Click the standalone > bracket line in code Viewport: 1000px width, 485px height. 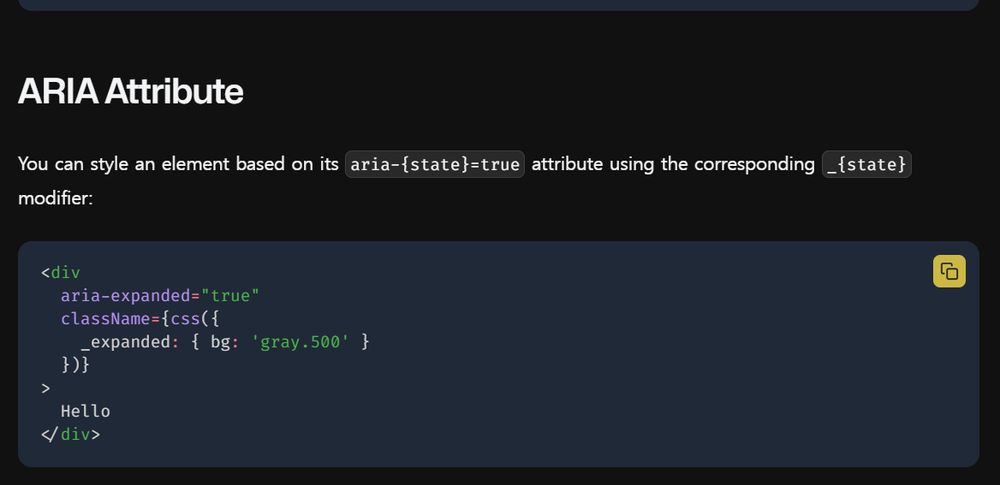coord(45,388)
